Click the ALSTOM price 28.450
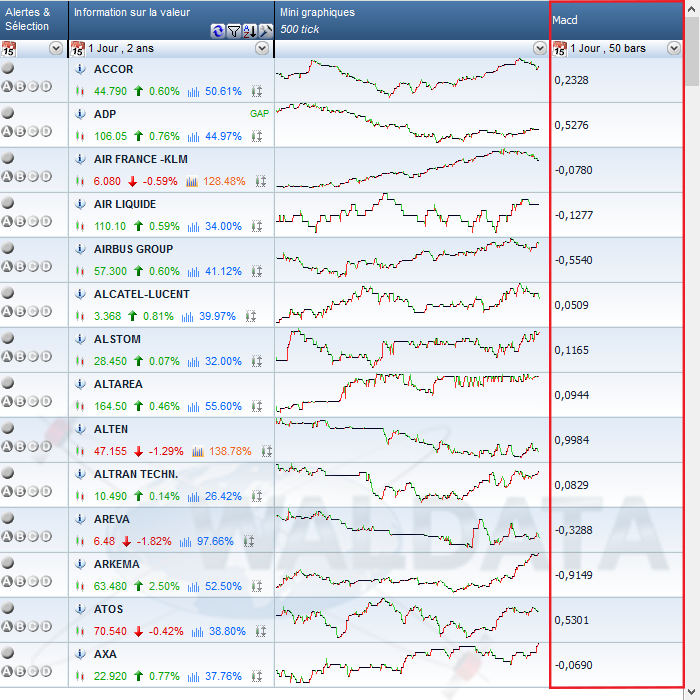Viewport: 700px width, 700px height. point(110,361)
